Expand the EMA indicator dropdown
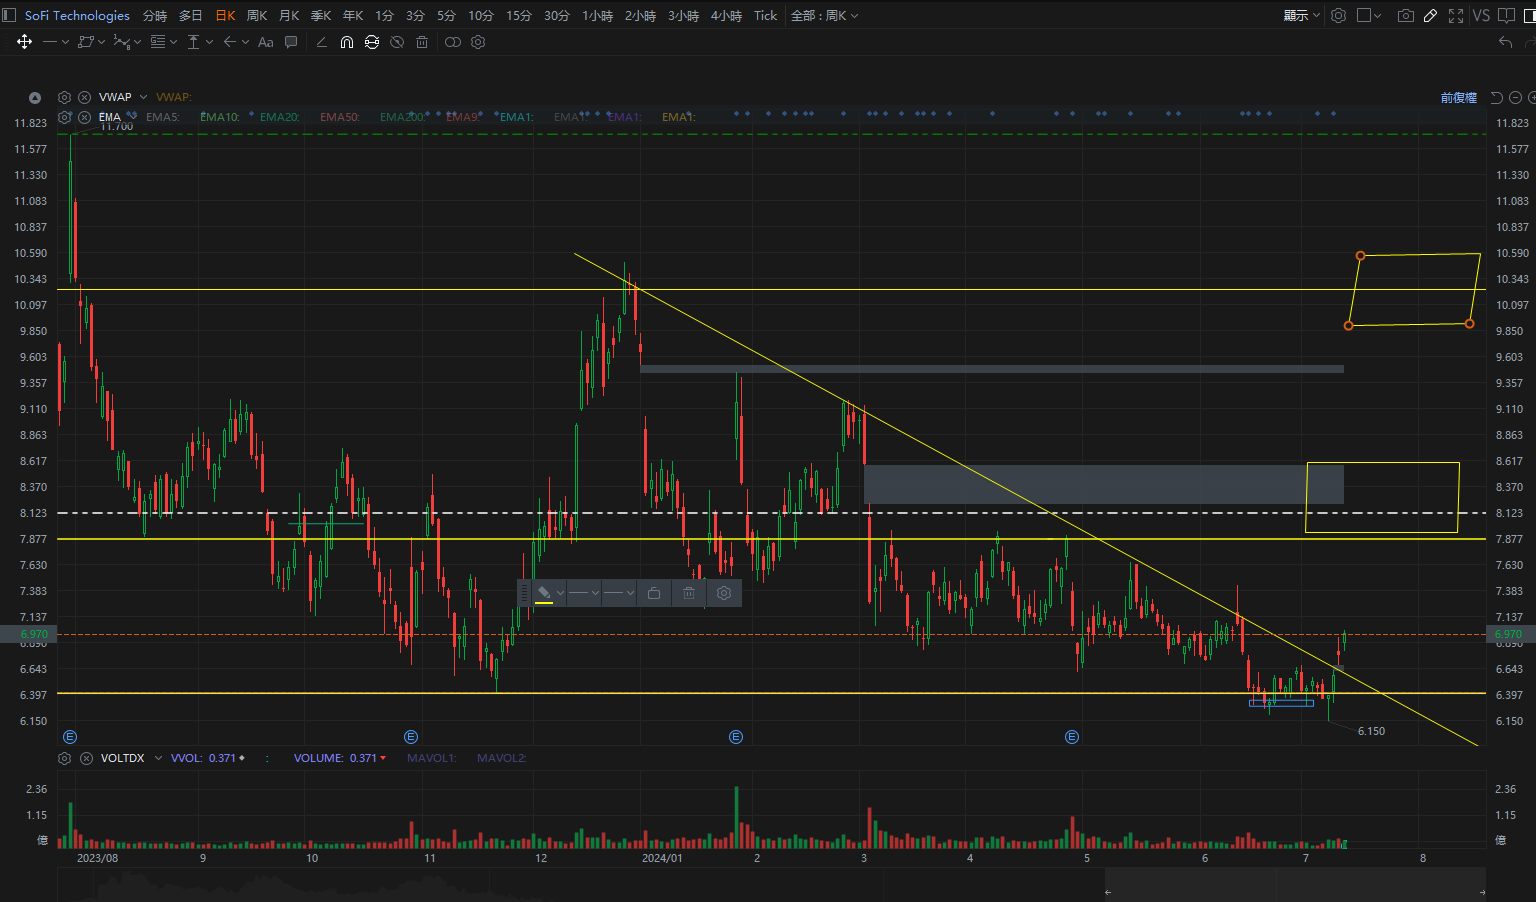 pos(131,117)
